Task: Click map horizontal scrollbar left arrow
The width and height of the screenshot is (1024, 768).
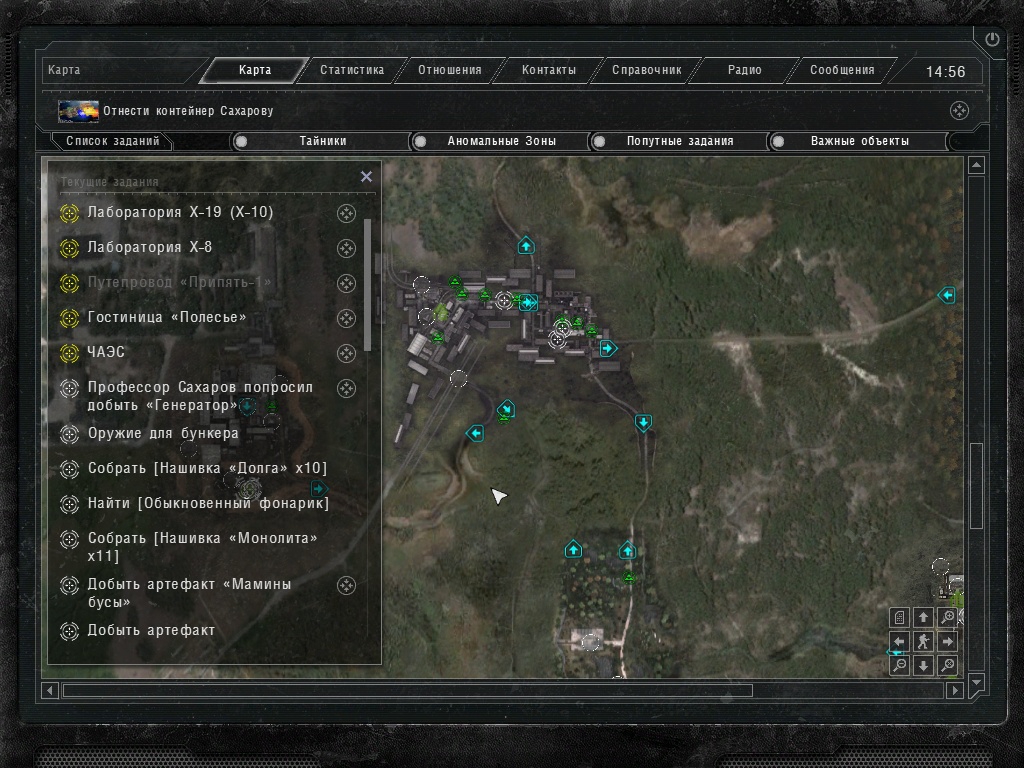Action: [x=50, y=690]
